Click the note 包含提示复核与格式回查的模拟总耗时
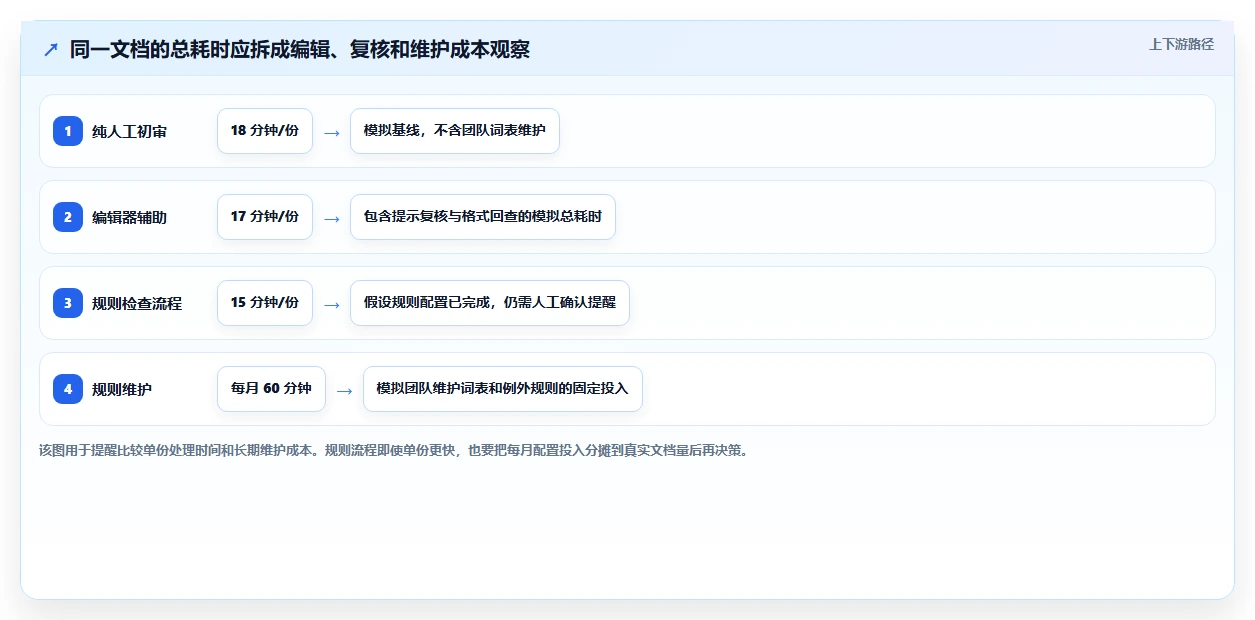Image resolution: width=1255 pixels, height=620 pixels. (483, 217)
